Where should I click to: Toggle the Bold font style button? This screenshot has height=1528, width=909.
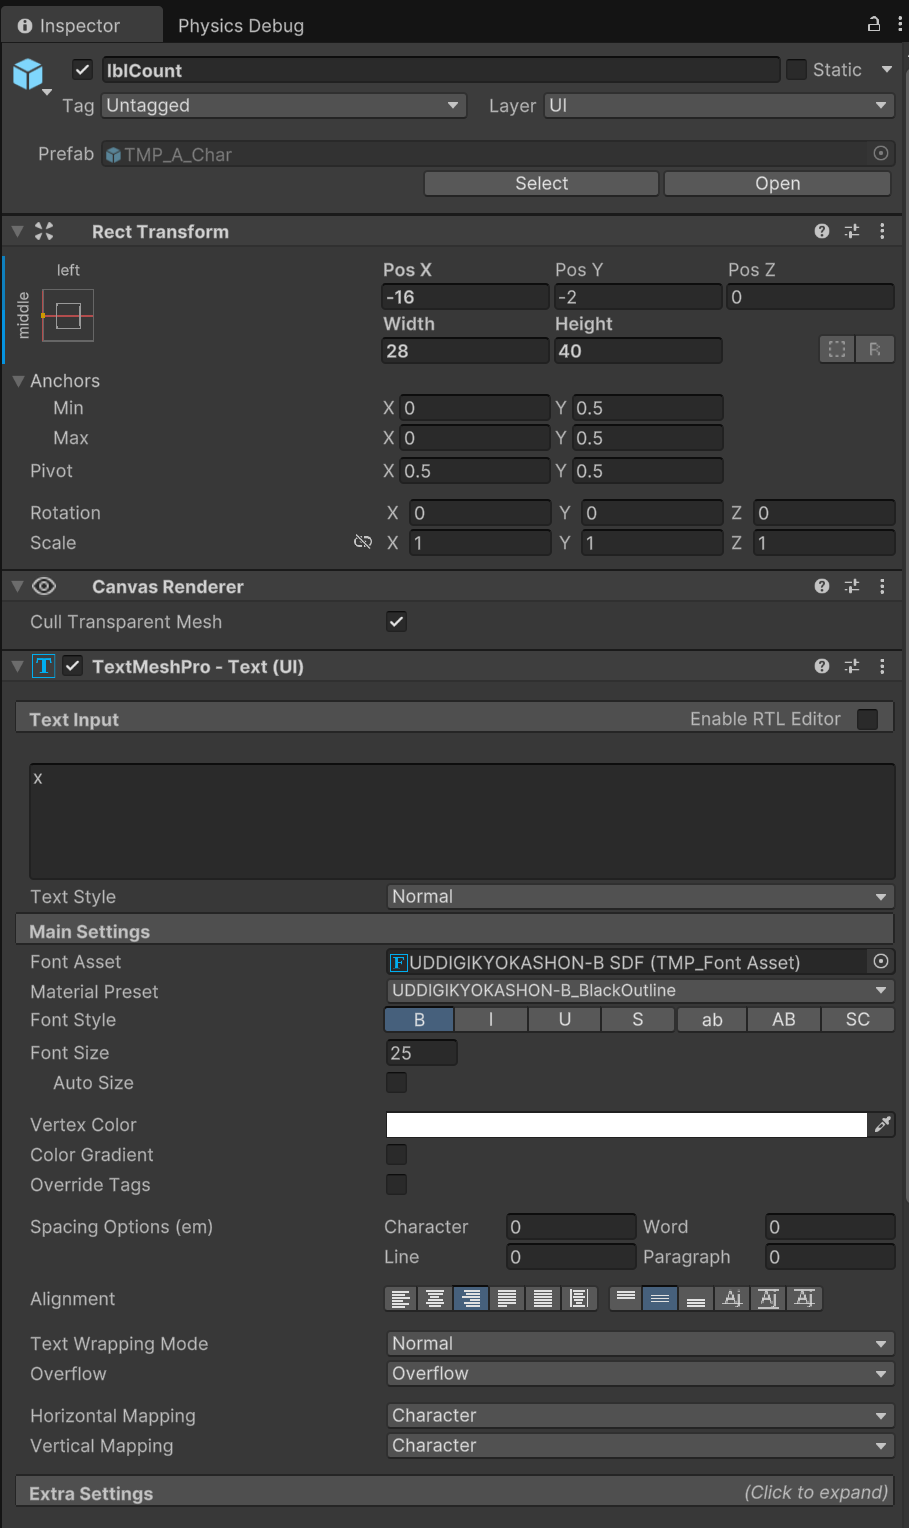click(419, 1019)
